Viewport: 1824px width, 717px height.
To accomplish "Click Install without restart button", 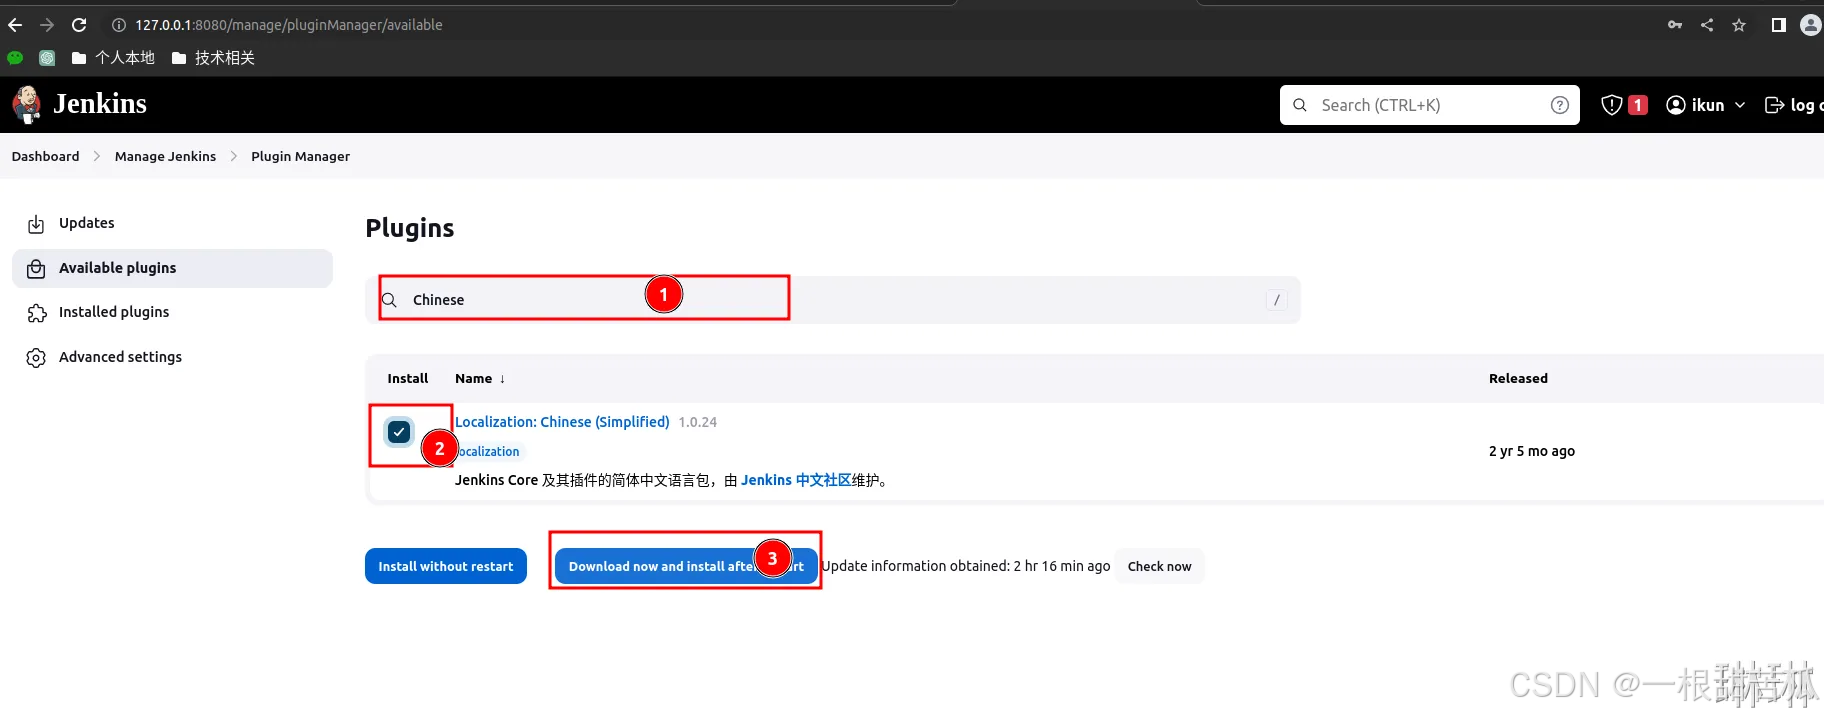I will [x=446, y=566].
